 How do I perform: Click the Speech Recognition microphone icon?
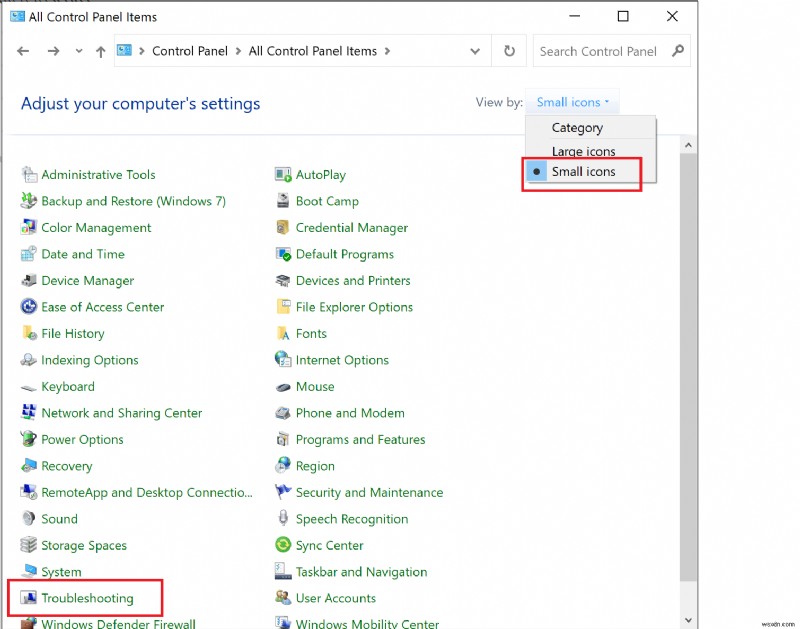283,518
